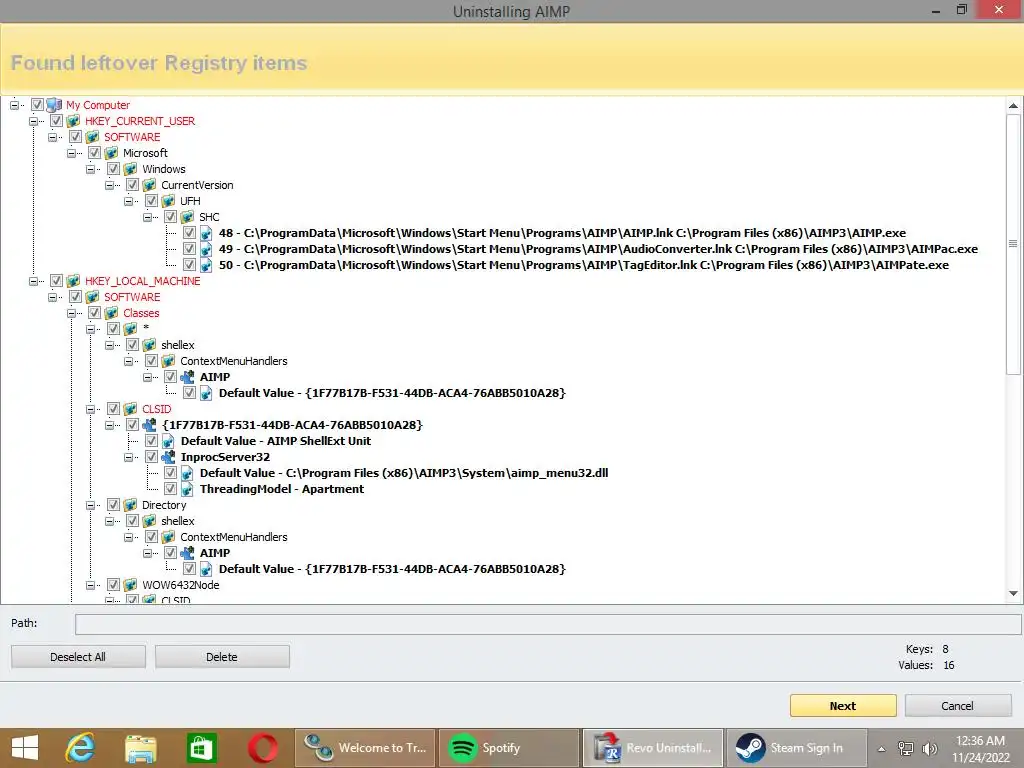Click the Directory key icon
This screenshot has height=768, width=1024.
(131, 505)
